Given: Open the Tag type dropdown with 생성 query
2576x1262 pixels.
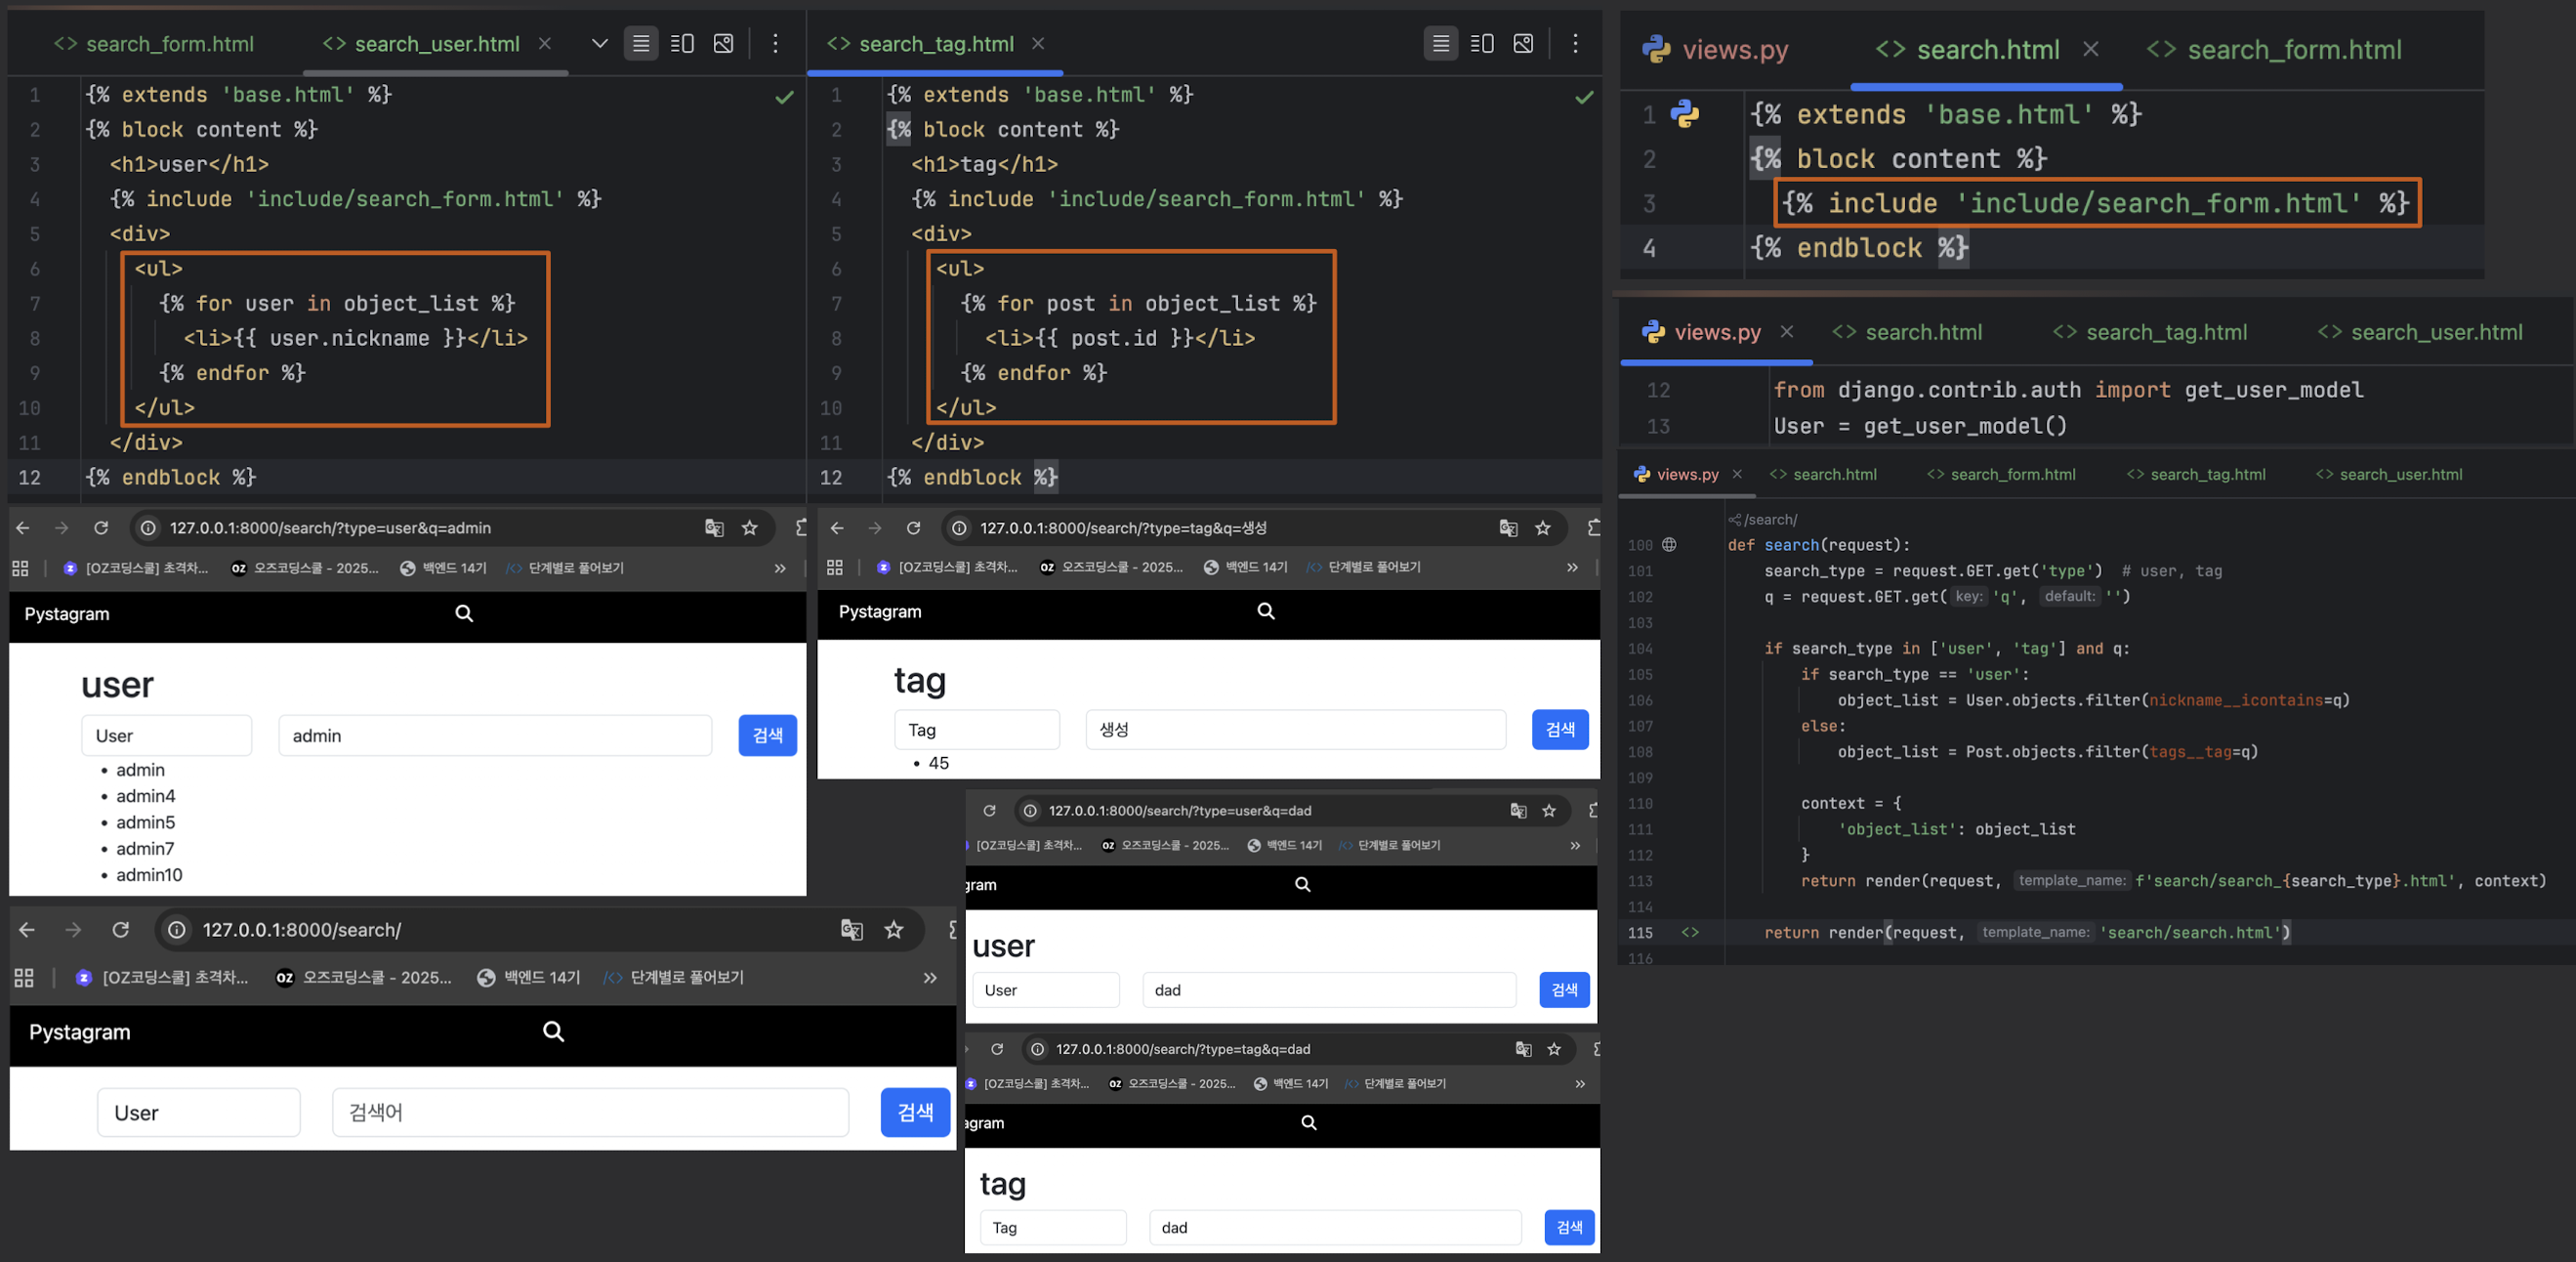Looking at the screenshot, I should pos(976,730).
